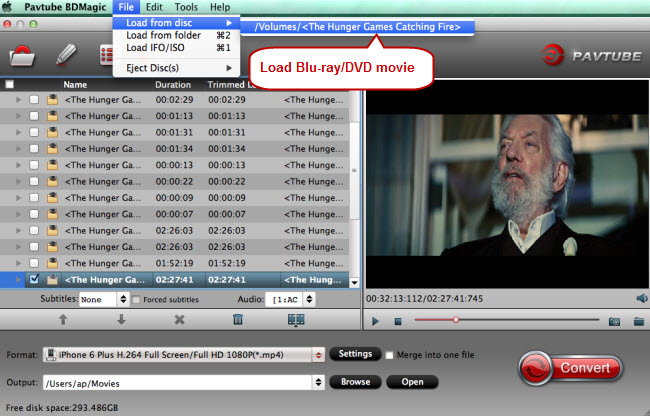Select the Hunger Games Catching Fire volume
The width and height of the screenshot is (650, 416).
coord(357,27)
